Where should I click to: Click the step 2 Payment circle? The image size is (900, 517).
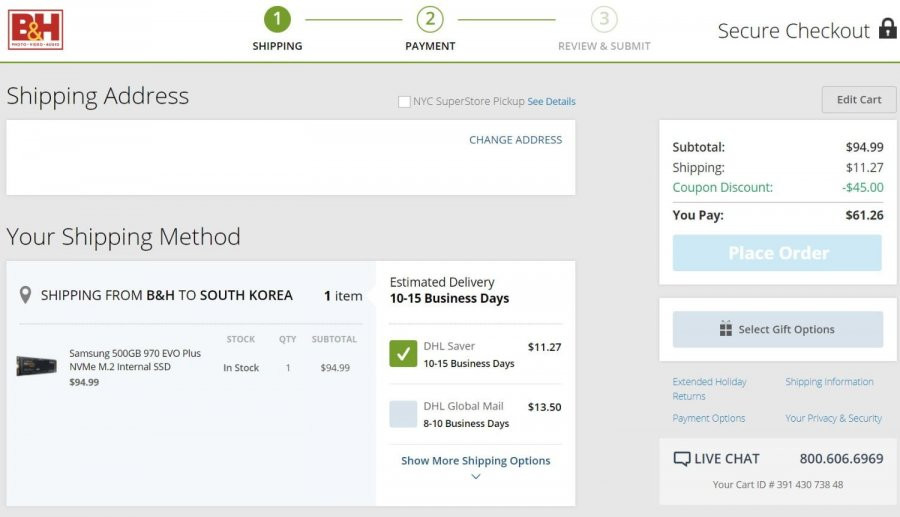click(x=430, y=19)
